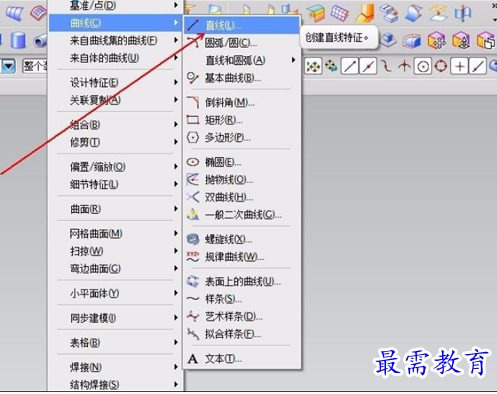Open the 扫掠(W) menu item
Screen dimensions: 497x394
coord(115,251)
